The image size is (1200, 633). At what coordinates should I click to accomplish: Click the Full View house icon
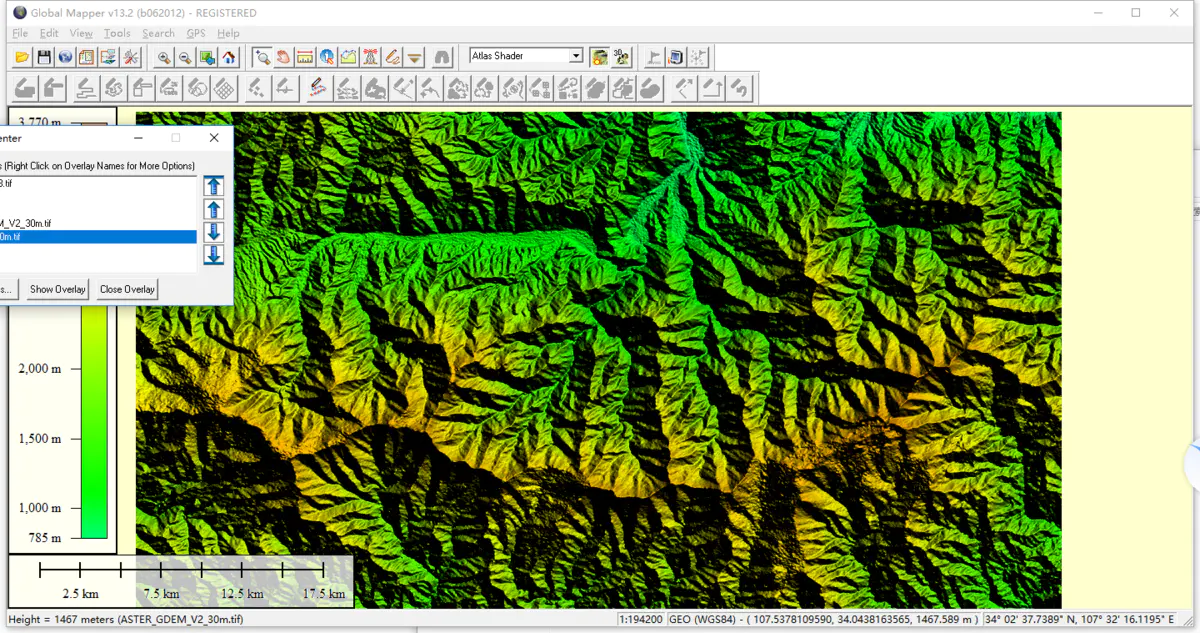[x=229, y=57]
